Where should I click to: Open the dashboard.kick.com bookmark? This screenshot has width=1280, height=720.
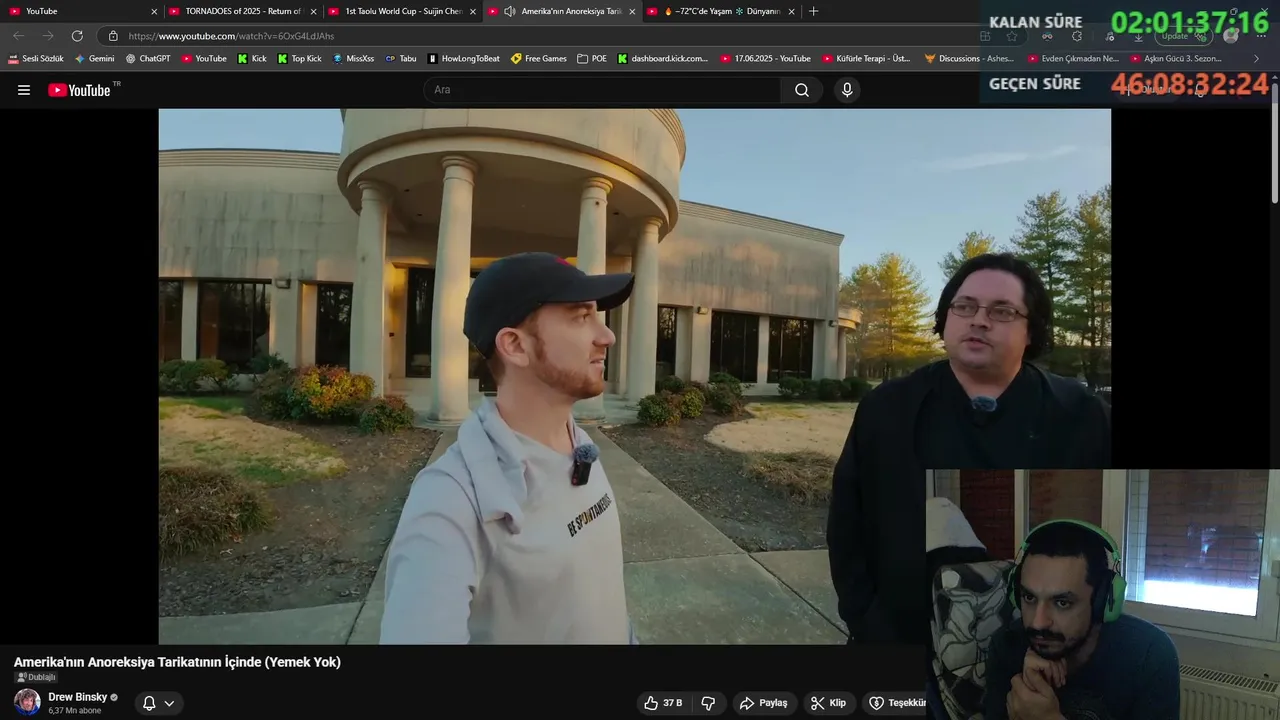[662, 58]
